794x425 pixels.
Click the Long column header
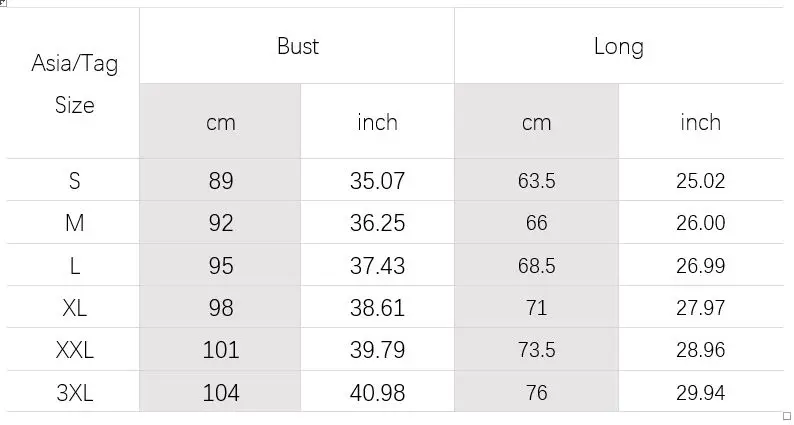[619, 46]
